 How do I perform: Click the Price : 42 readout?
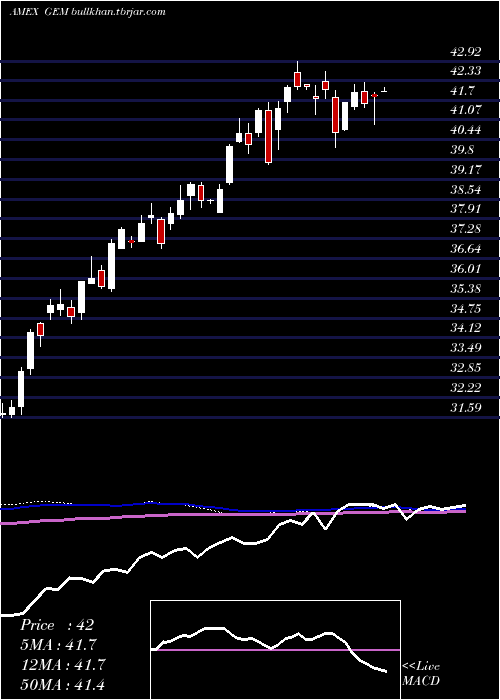click(57, 625)
